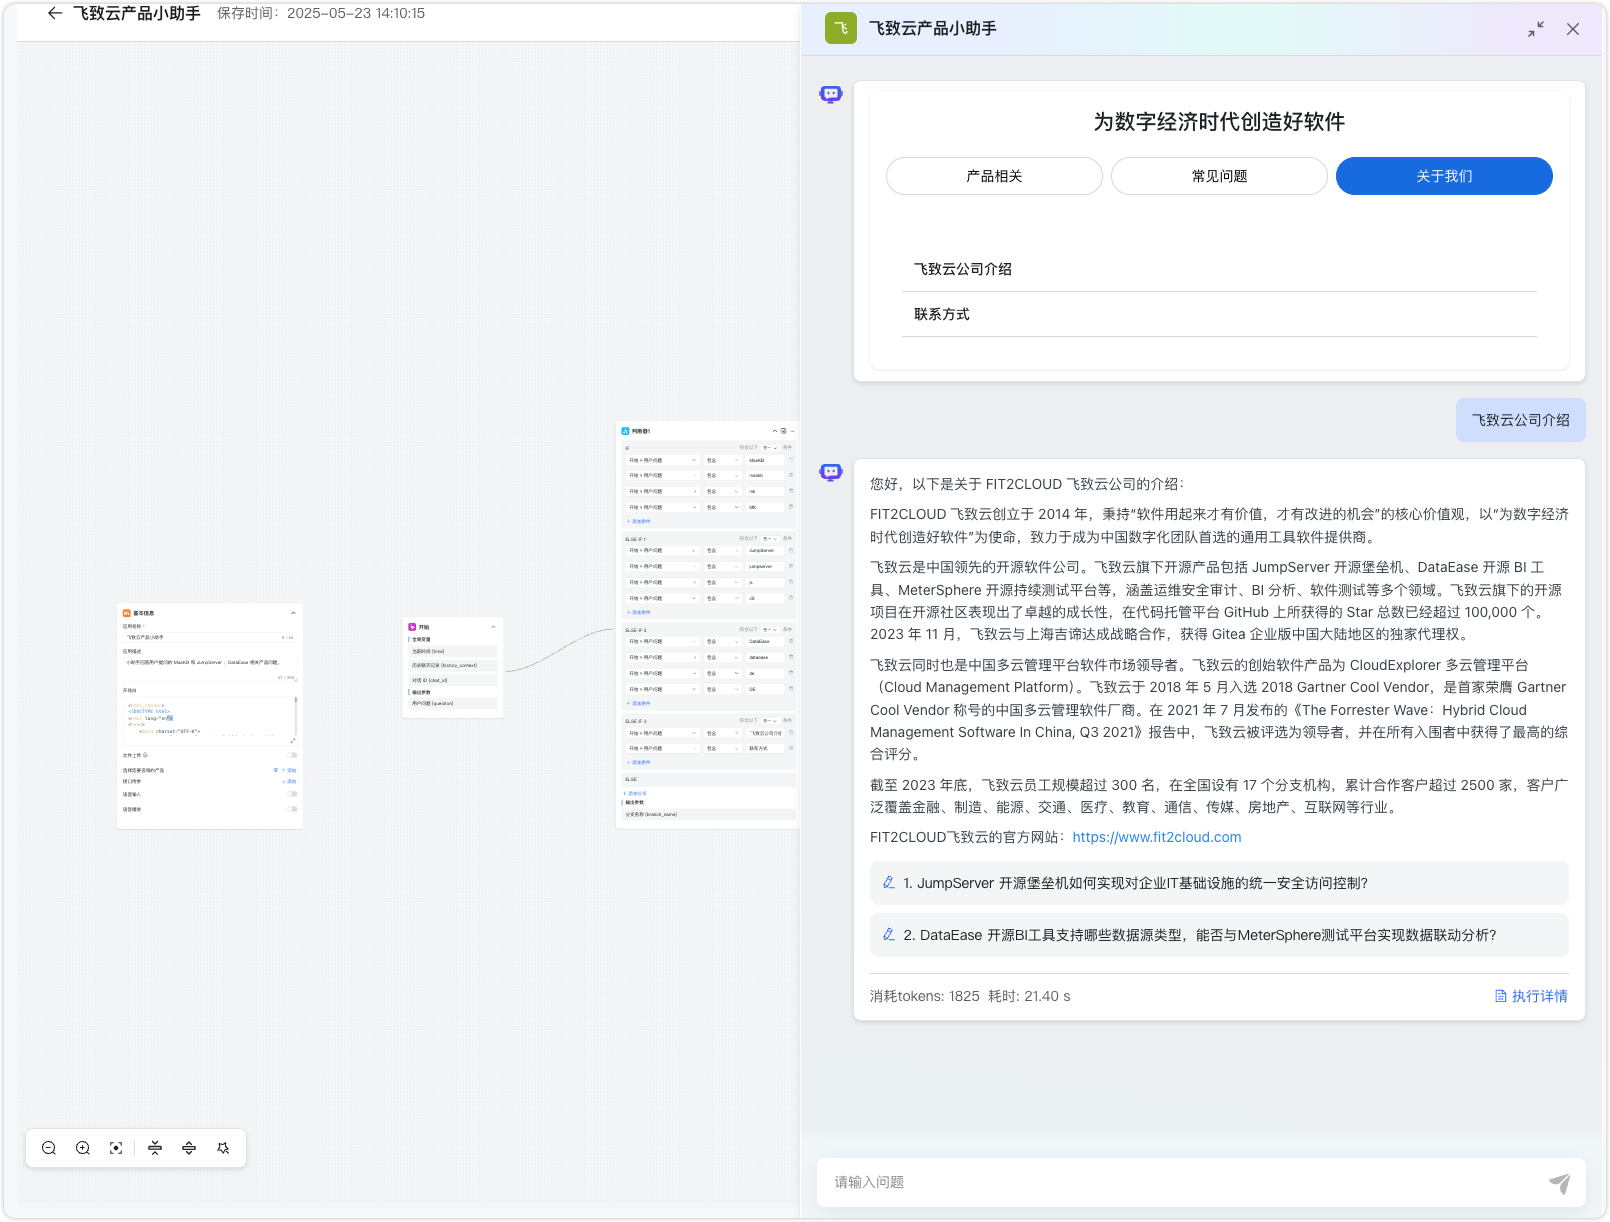Ask suggested question 2 about DataEase
The image size is (1610, 1222).
click(x=1219, y=935)
